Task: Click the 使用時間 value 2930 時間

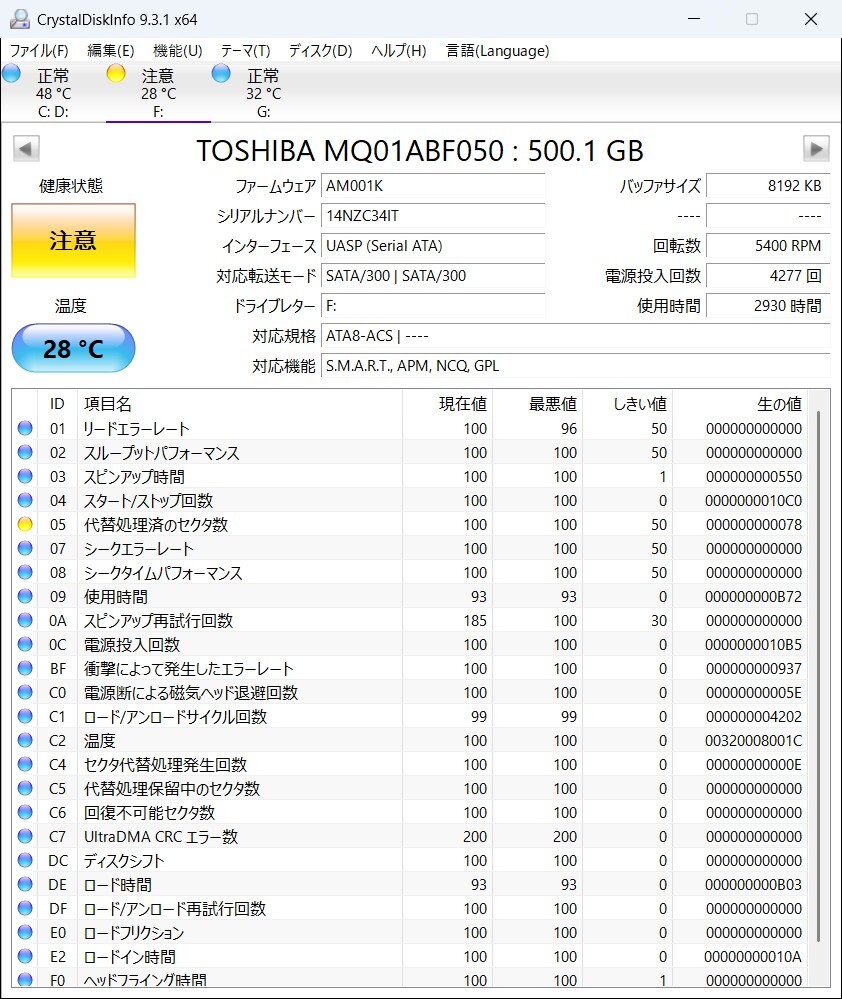Action: click(x=768, y=306)
